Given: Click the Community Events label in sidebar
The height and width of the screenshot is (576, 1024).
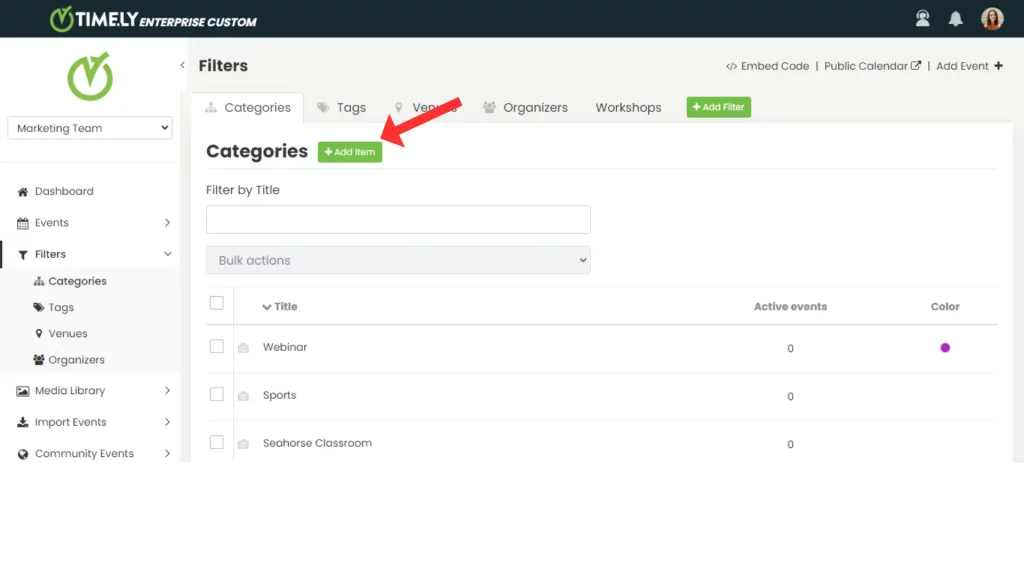Looking at the screenshot, I should 84,453.
